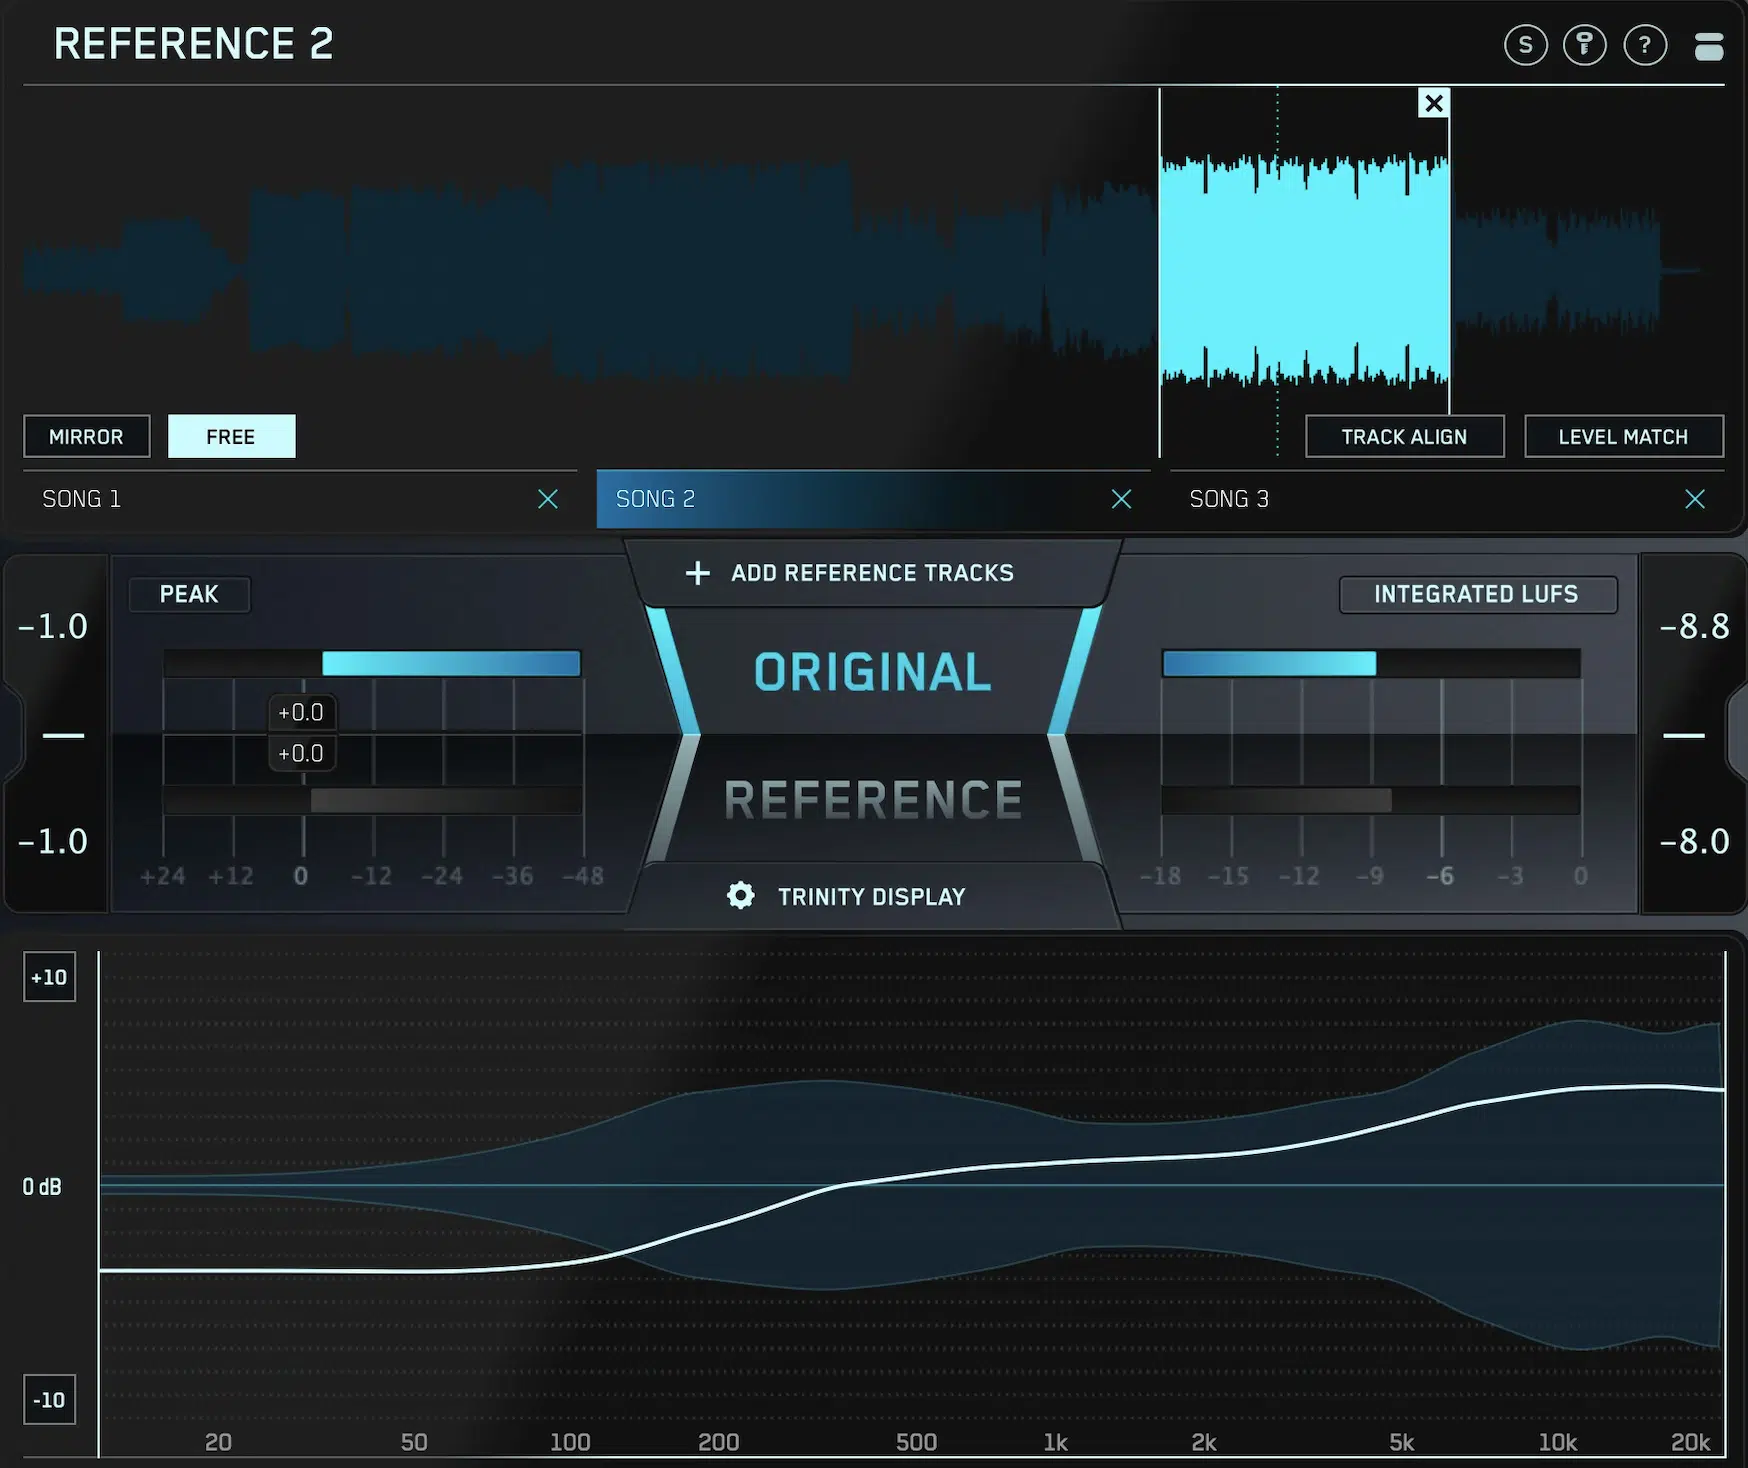1748x1468 pixels.
Task: Click the original peak level meter bar
Action: coord(372,663)
